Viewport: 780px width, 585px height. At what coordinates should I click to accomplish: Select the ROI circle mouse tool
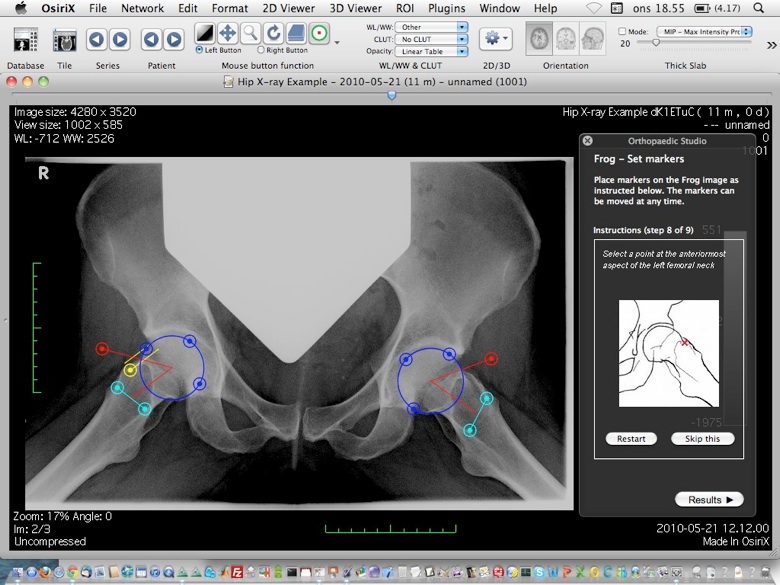(319, 33)
